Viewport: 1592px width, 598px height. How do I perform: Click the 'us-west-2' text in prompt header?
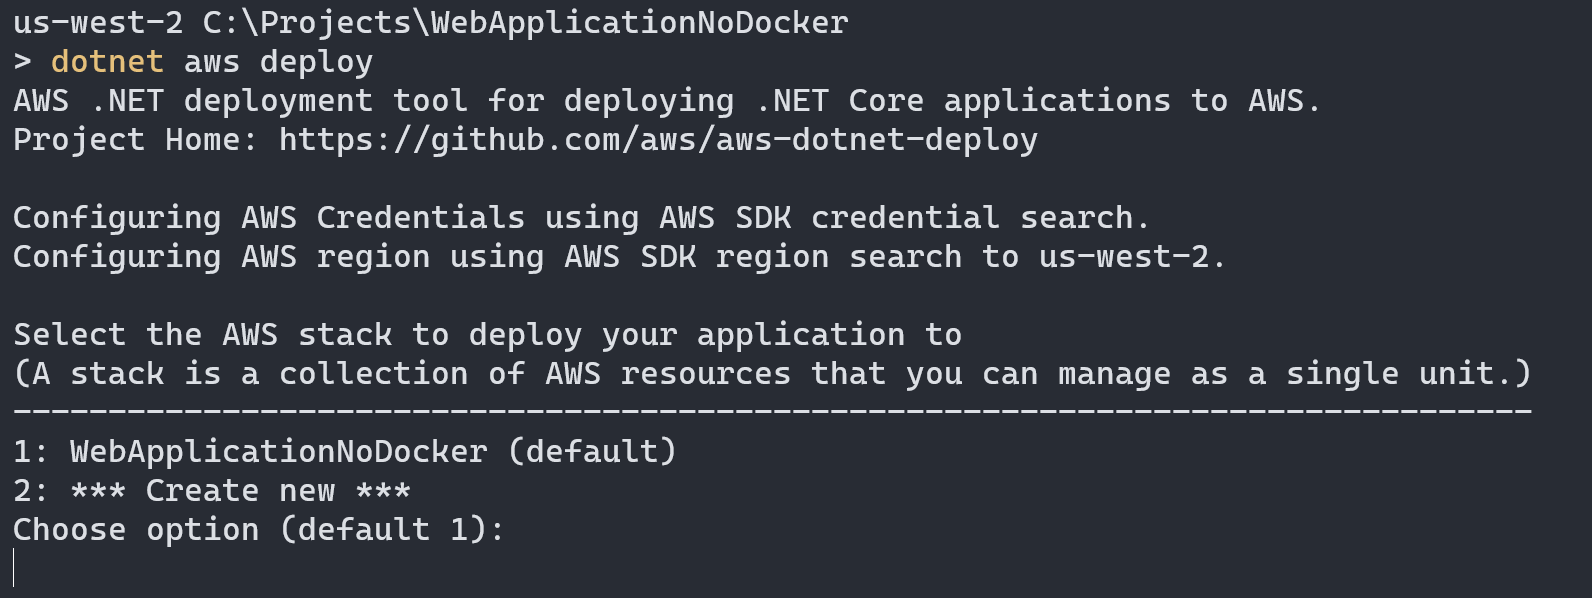click(98, 23)
